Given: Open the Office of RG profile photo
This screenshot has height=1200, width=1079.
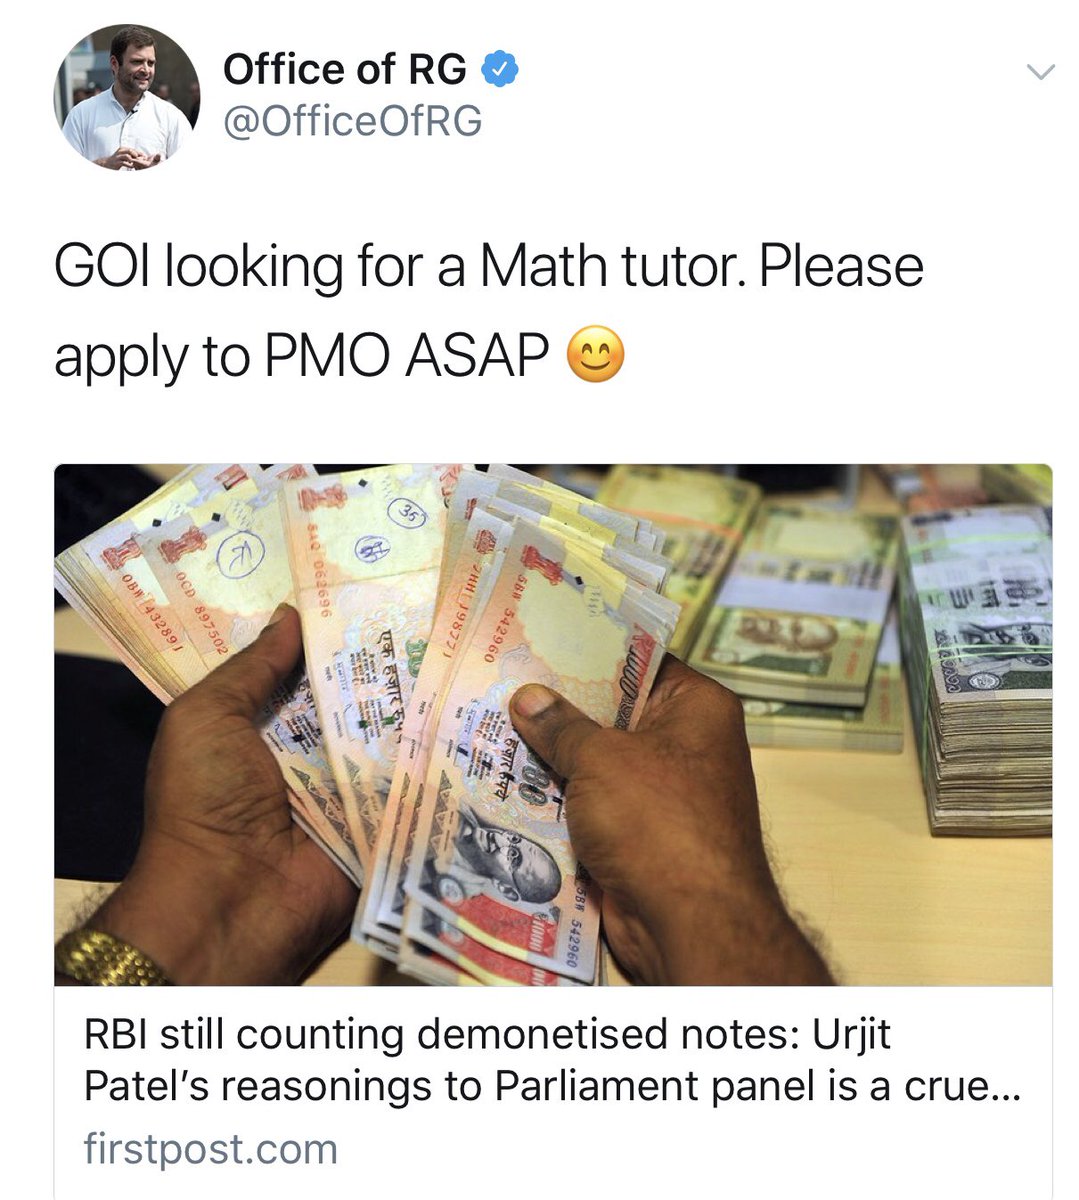Looking at the screenshot, I should pyautogui.click(x=127, y=97).
